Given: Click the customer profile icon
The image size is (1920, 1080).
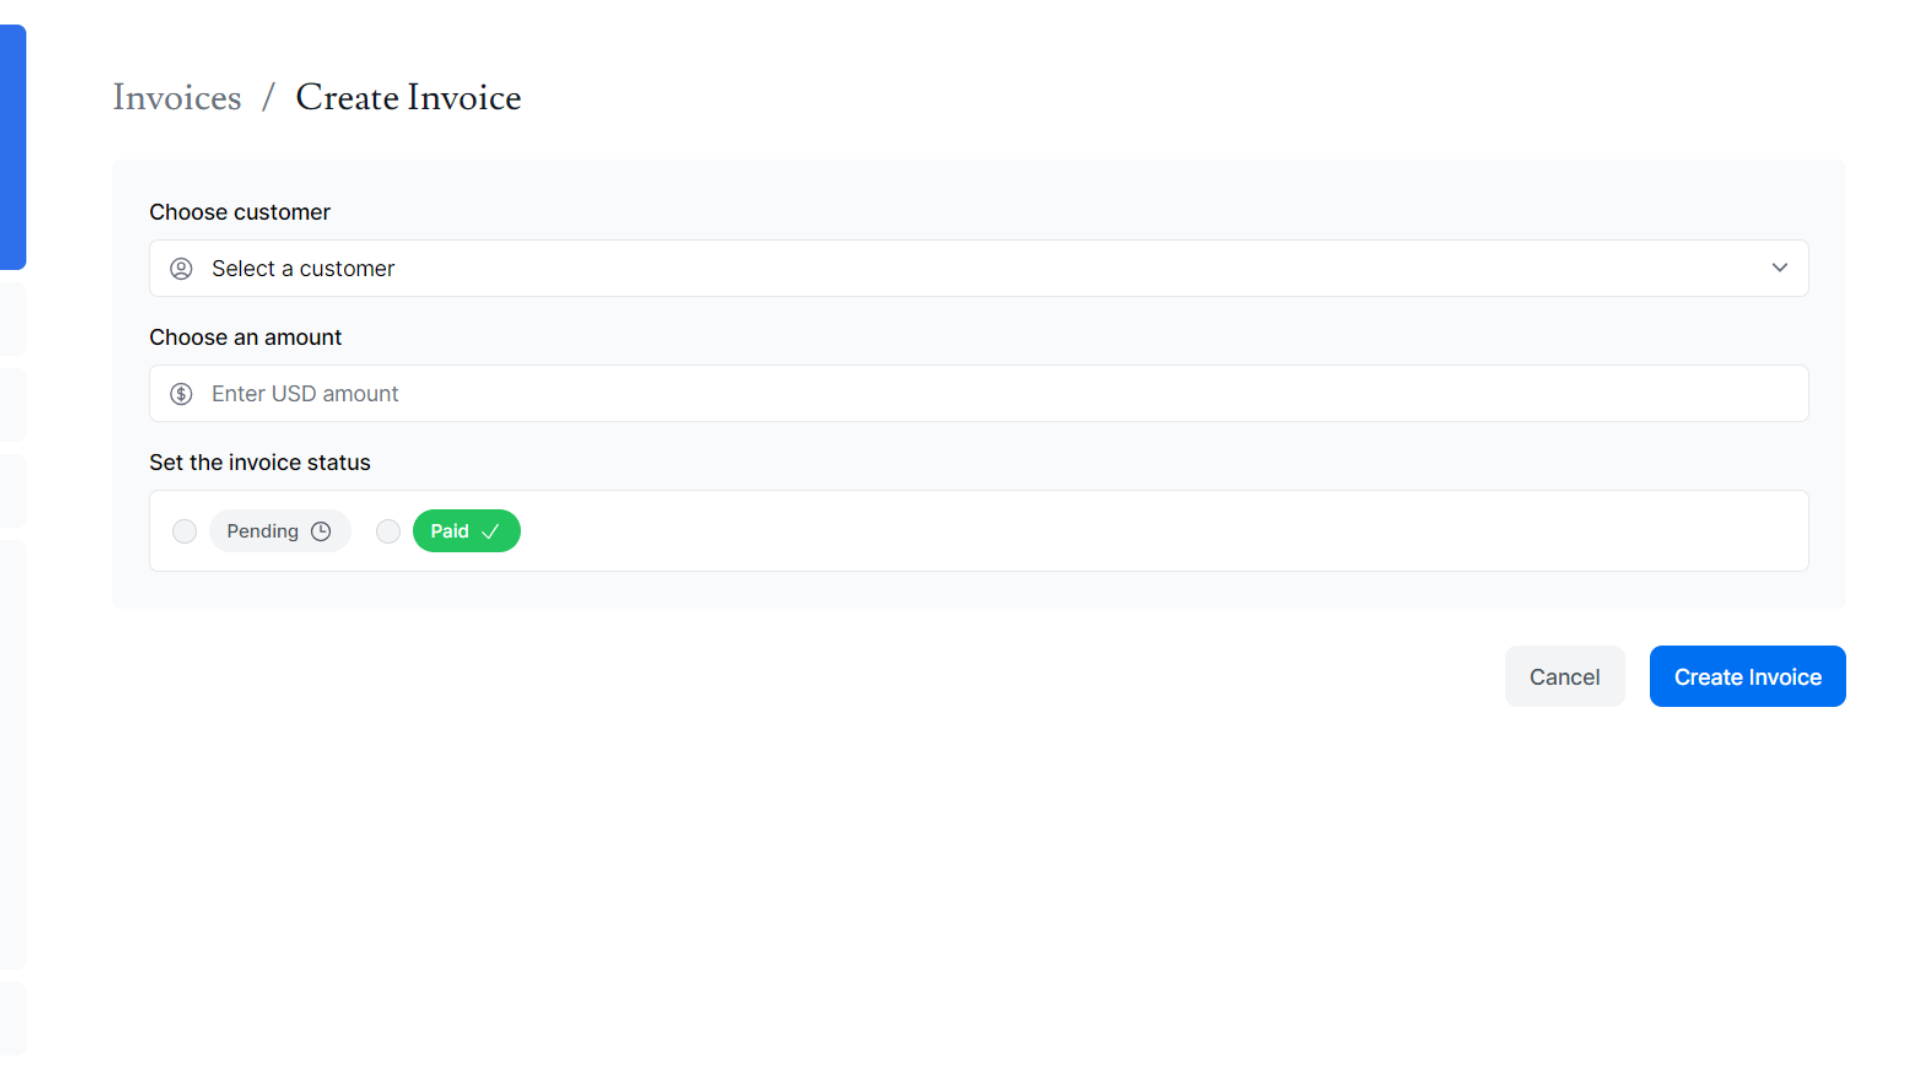Looking at the screenshot, I should pos(182,268).
